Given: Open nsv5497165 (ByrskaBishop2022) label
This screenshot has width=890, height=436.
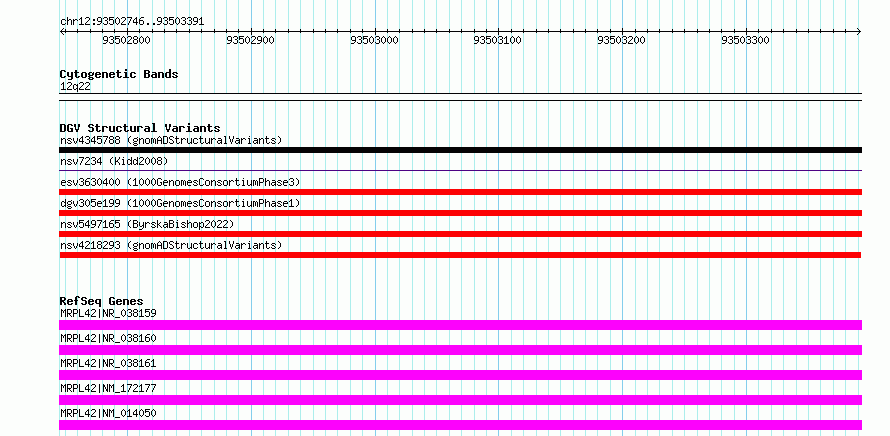Looking at the screenshot, I should pyautogui.click(x=147, y=224).
